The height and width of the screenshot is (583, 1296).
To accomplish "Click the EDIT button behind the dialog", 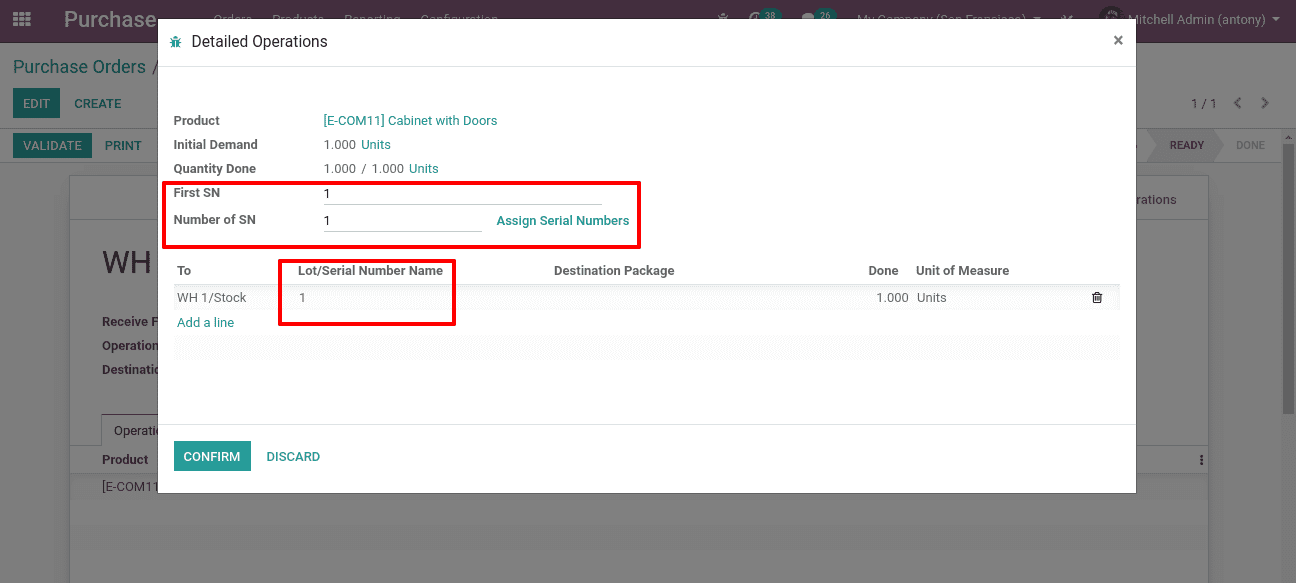I will tap(36, 103).
